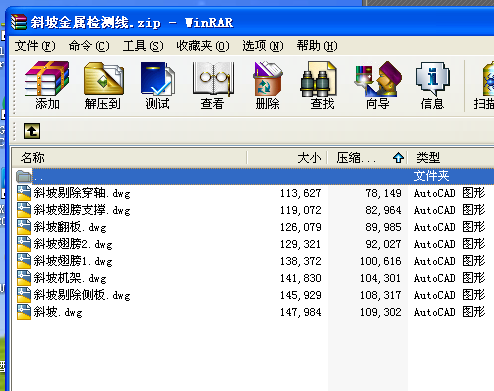The image size is (494, 391).
Task: Click file icon of 斜坡机架.dwg
Action: click(x=24, y=278)
